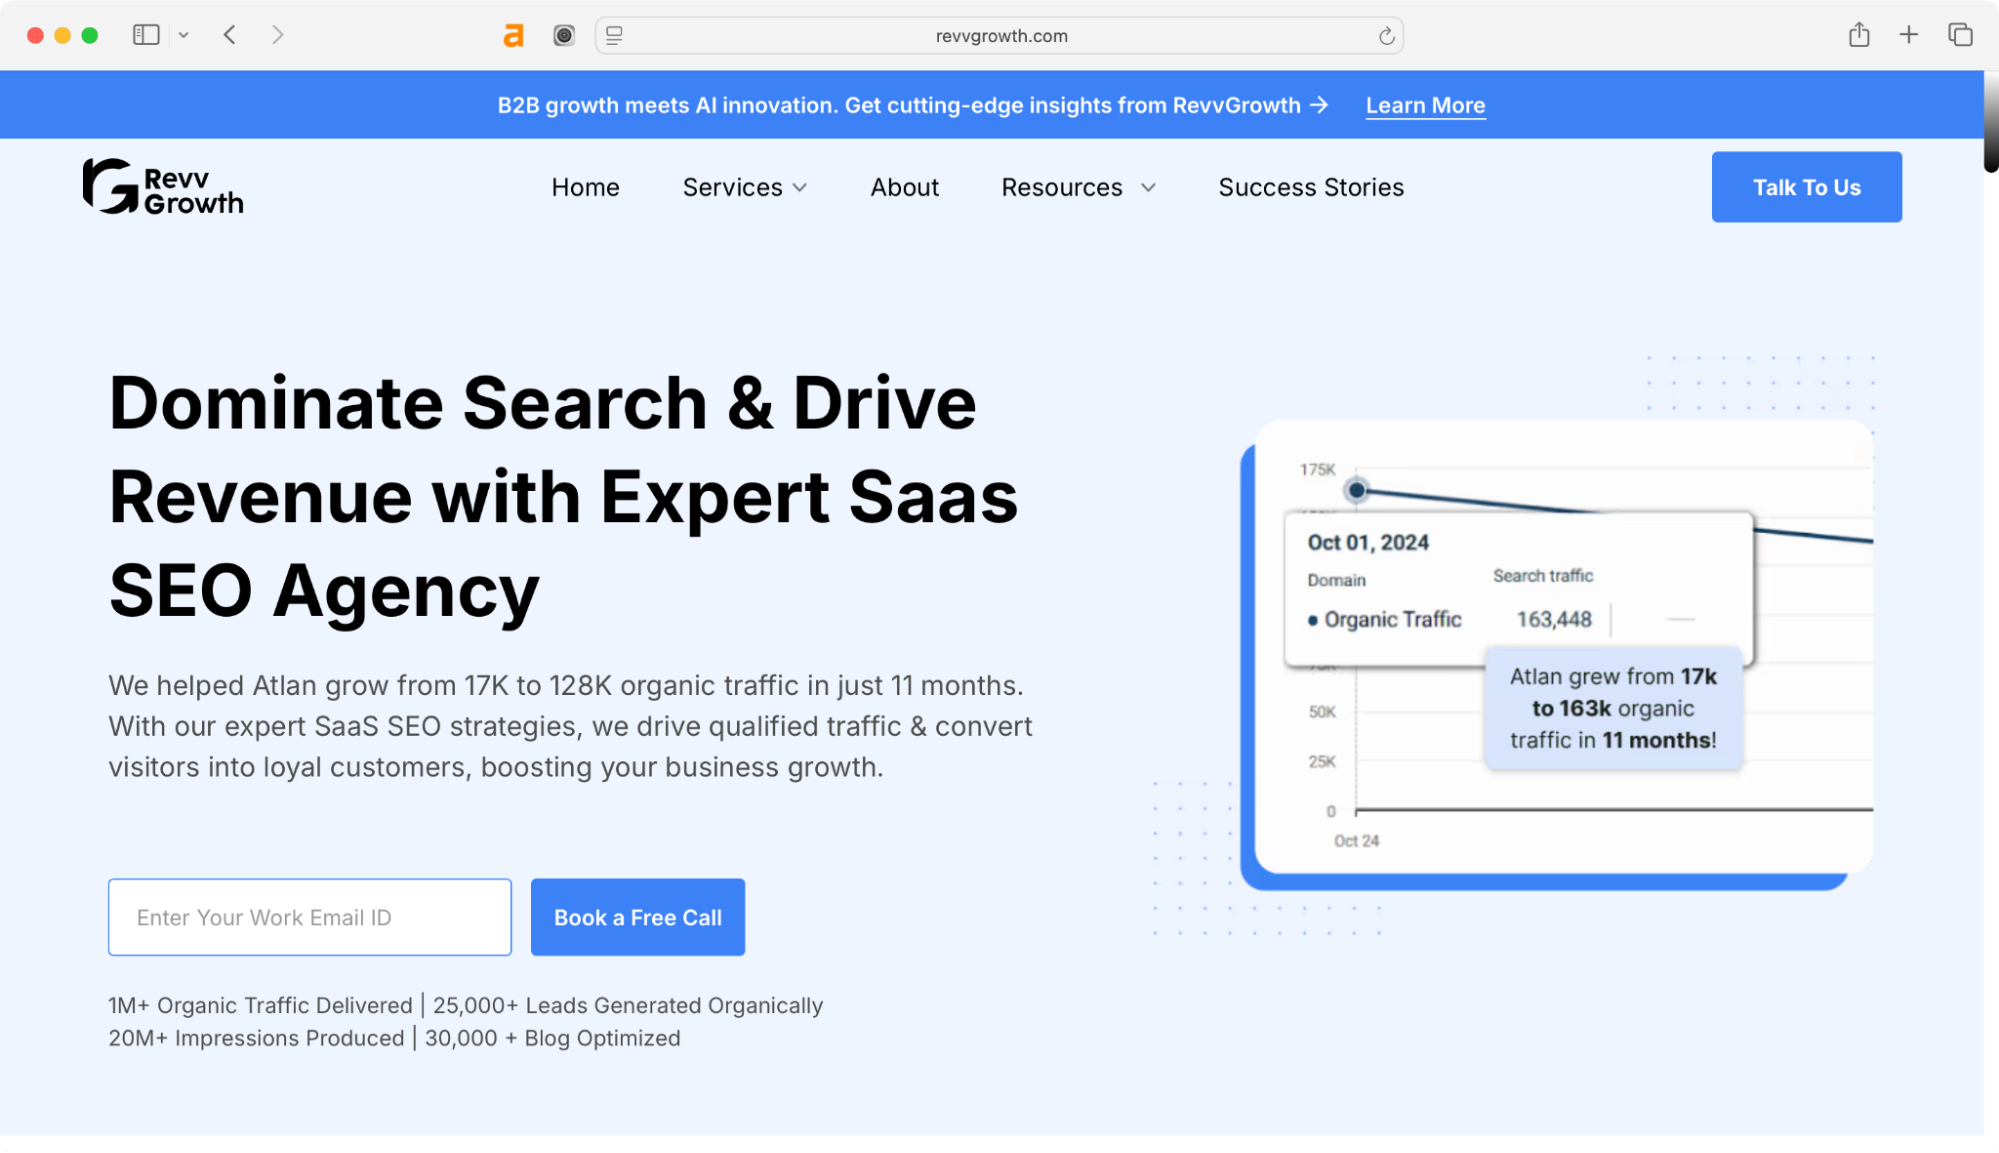Open the Reader view icon in address bar
The image size is (1999, 1153).
click(615, 35)
